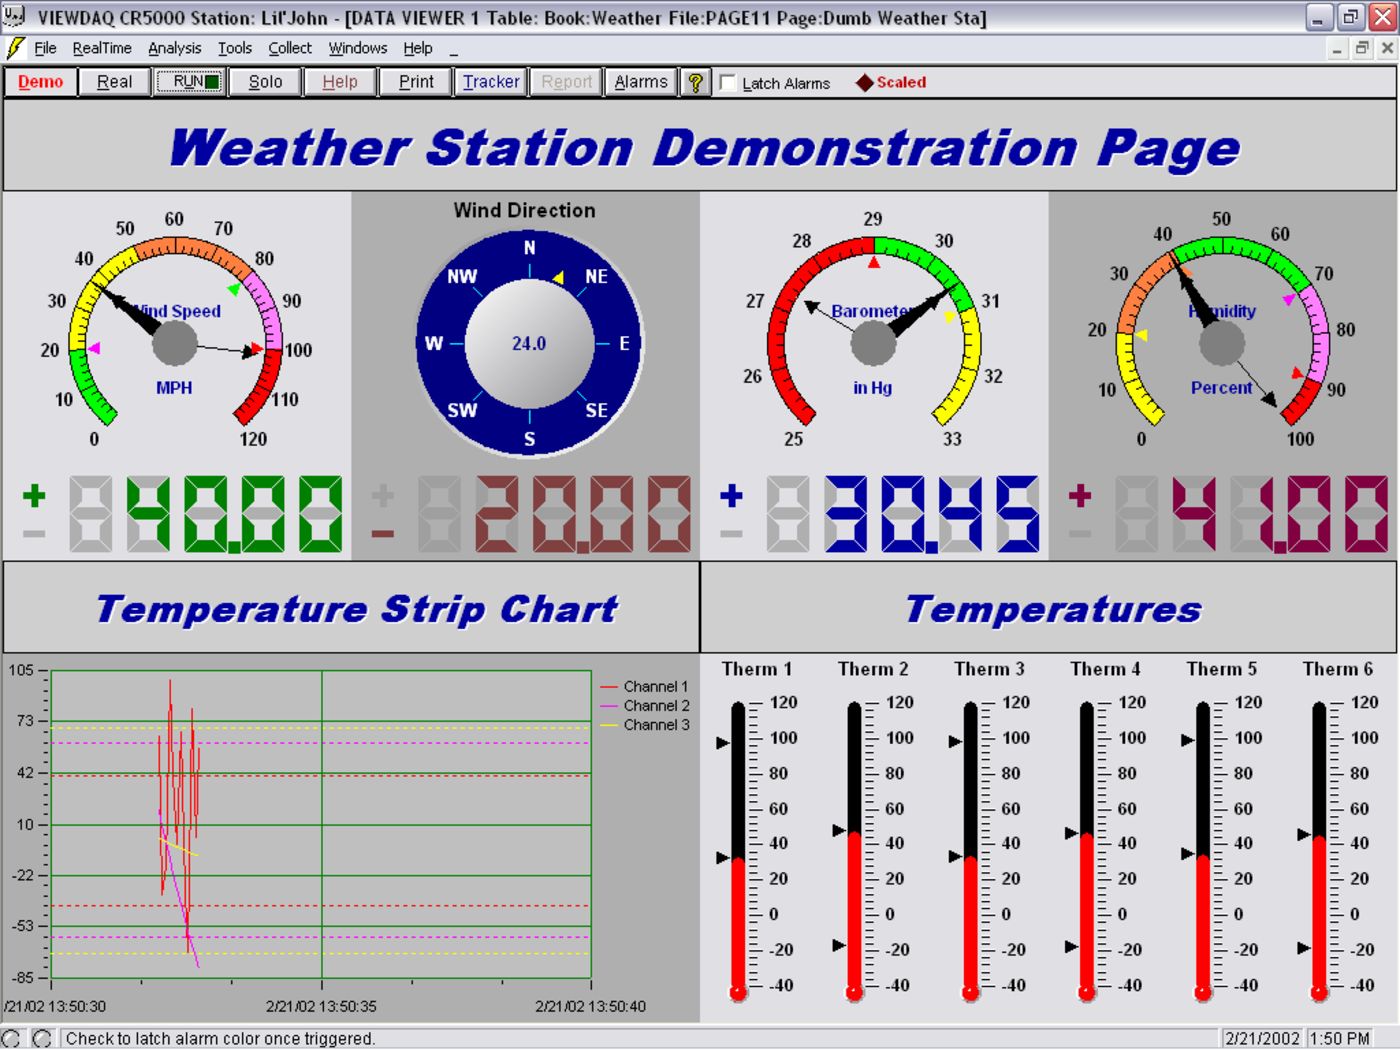Click the green plus sign beside 40.00 display
Viewport: 1400px width, 1050px height.
coord(34,495)
